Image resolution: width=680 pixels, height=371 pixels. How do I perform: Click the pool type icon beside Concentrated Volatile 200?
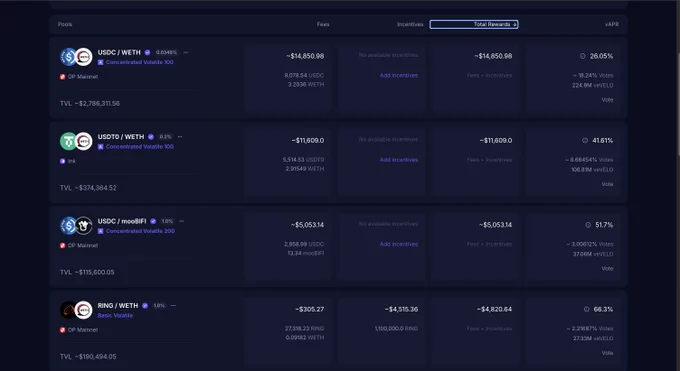(x=101, y=231)
